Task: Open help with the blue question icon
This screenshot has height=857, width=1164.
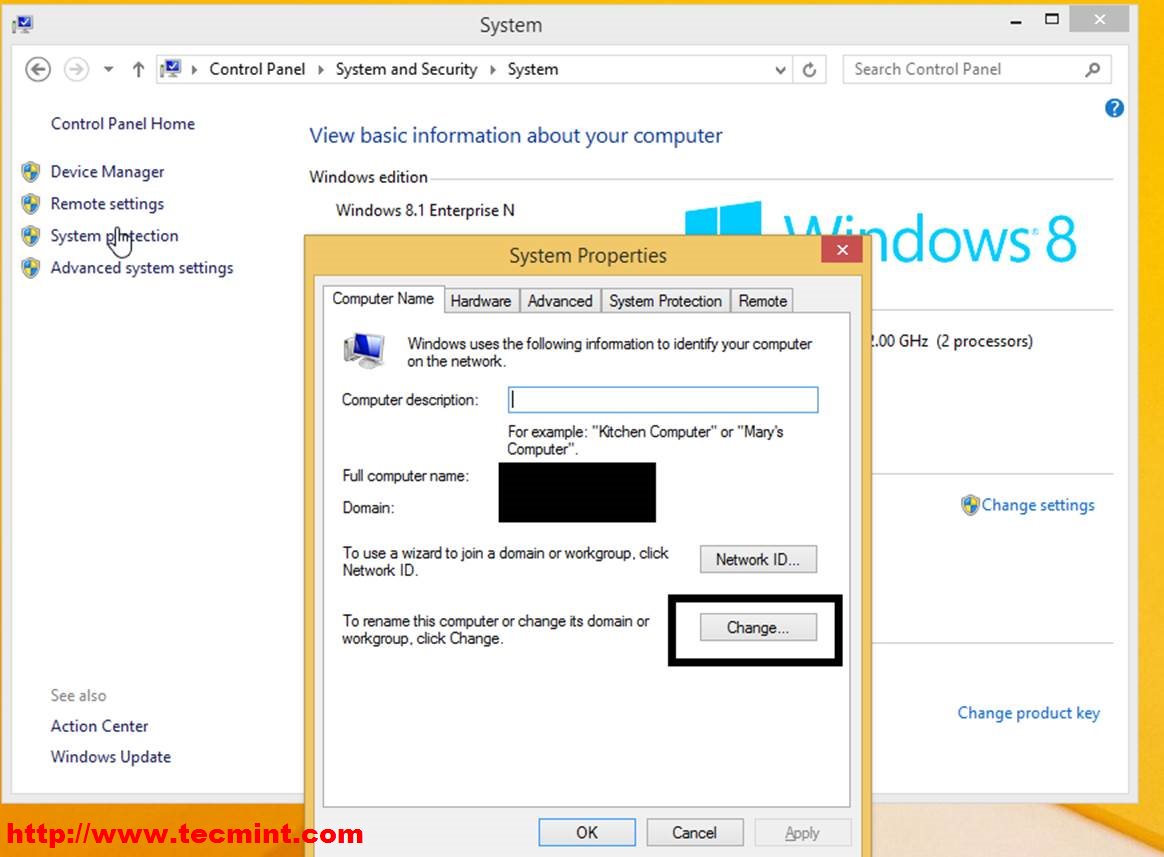Action: [x=1114, y=108]
